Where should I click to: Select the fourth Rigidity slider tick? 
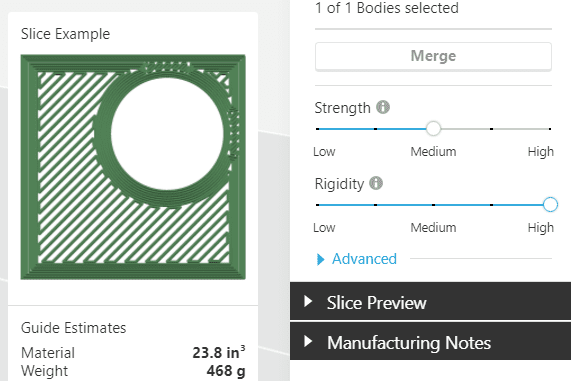click(492, 205)
